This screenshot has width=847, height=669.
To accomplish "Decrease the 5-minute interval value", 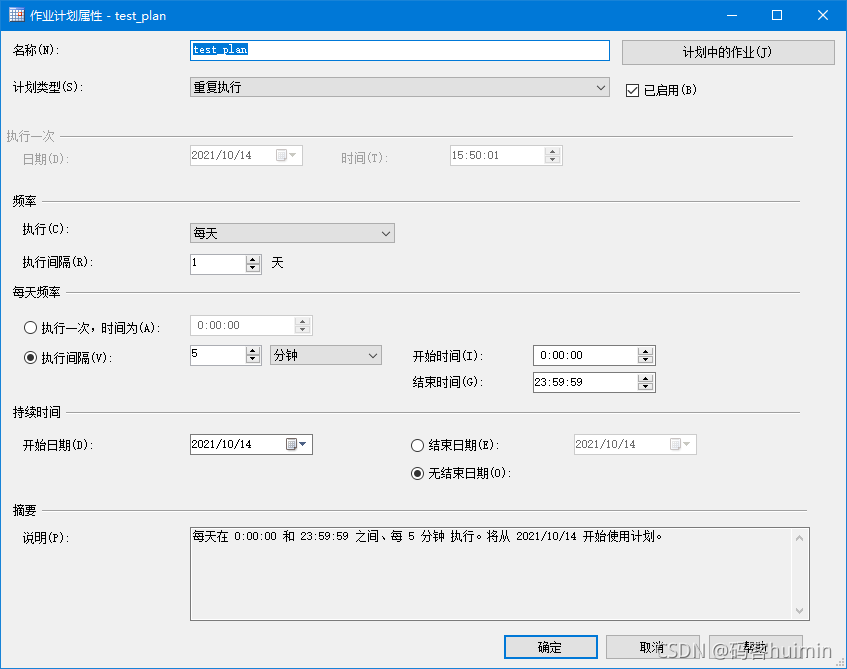I will [252, 359].
